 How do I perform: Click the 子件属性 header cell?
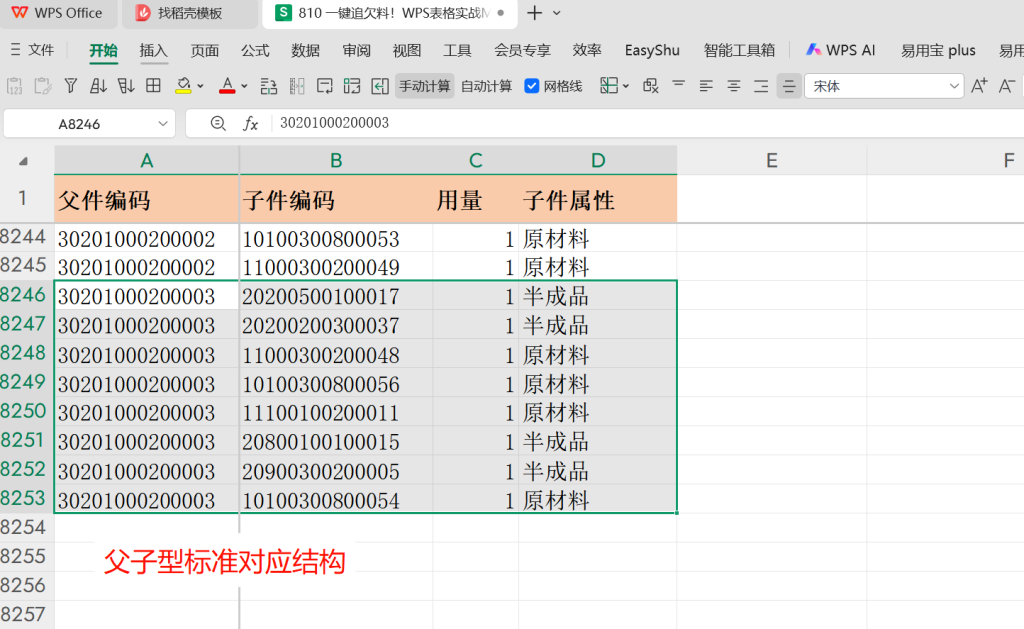(598, 200)
